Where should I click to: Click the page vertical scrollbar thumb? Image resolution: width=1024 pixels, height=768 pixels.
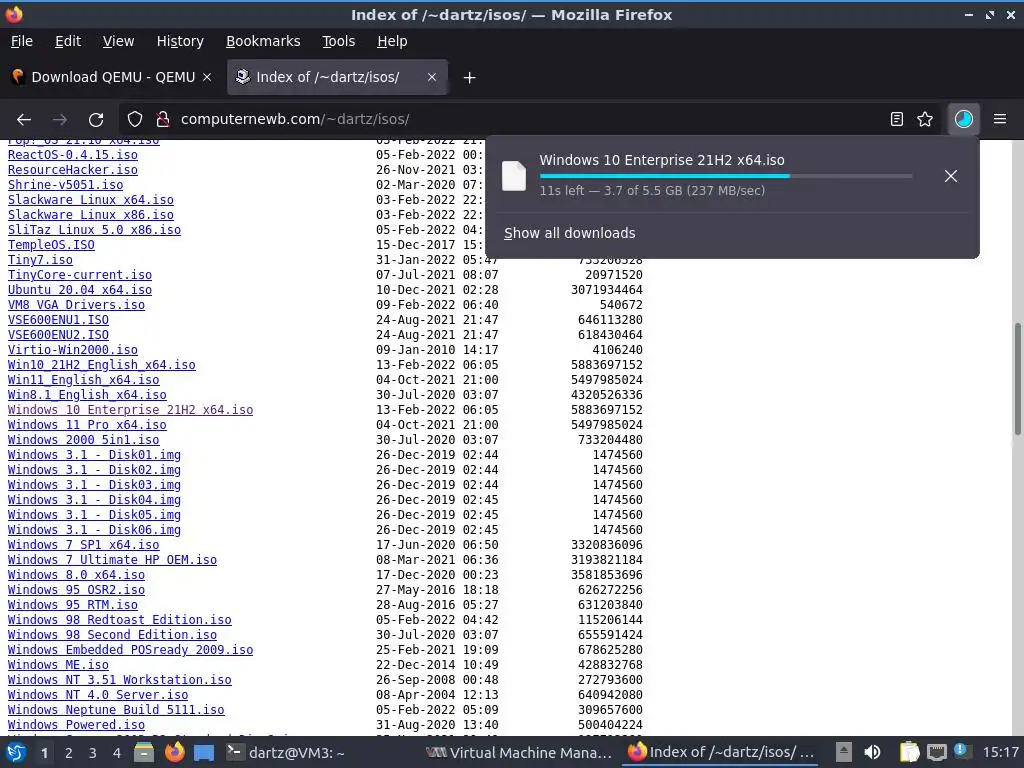click(1017, 379)
